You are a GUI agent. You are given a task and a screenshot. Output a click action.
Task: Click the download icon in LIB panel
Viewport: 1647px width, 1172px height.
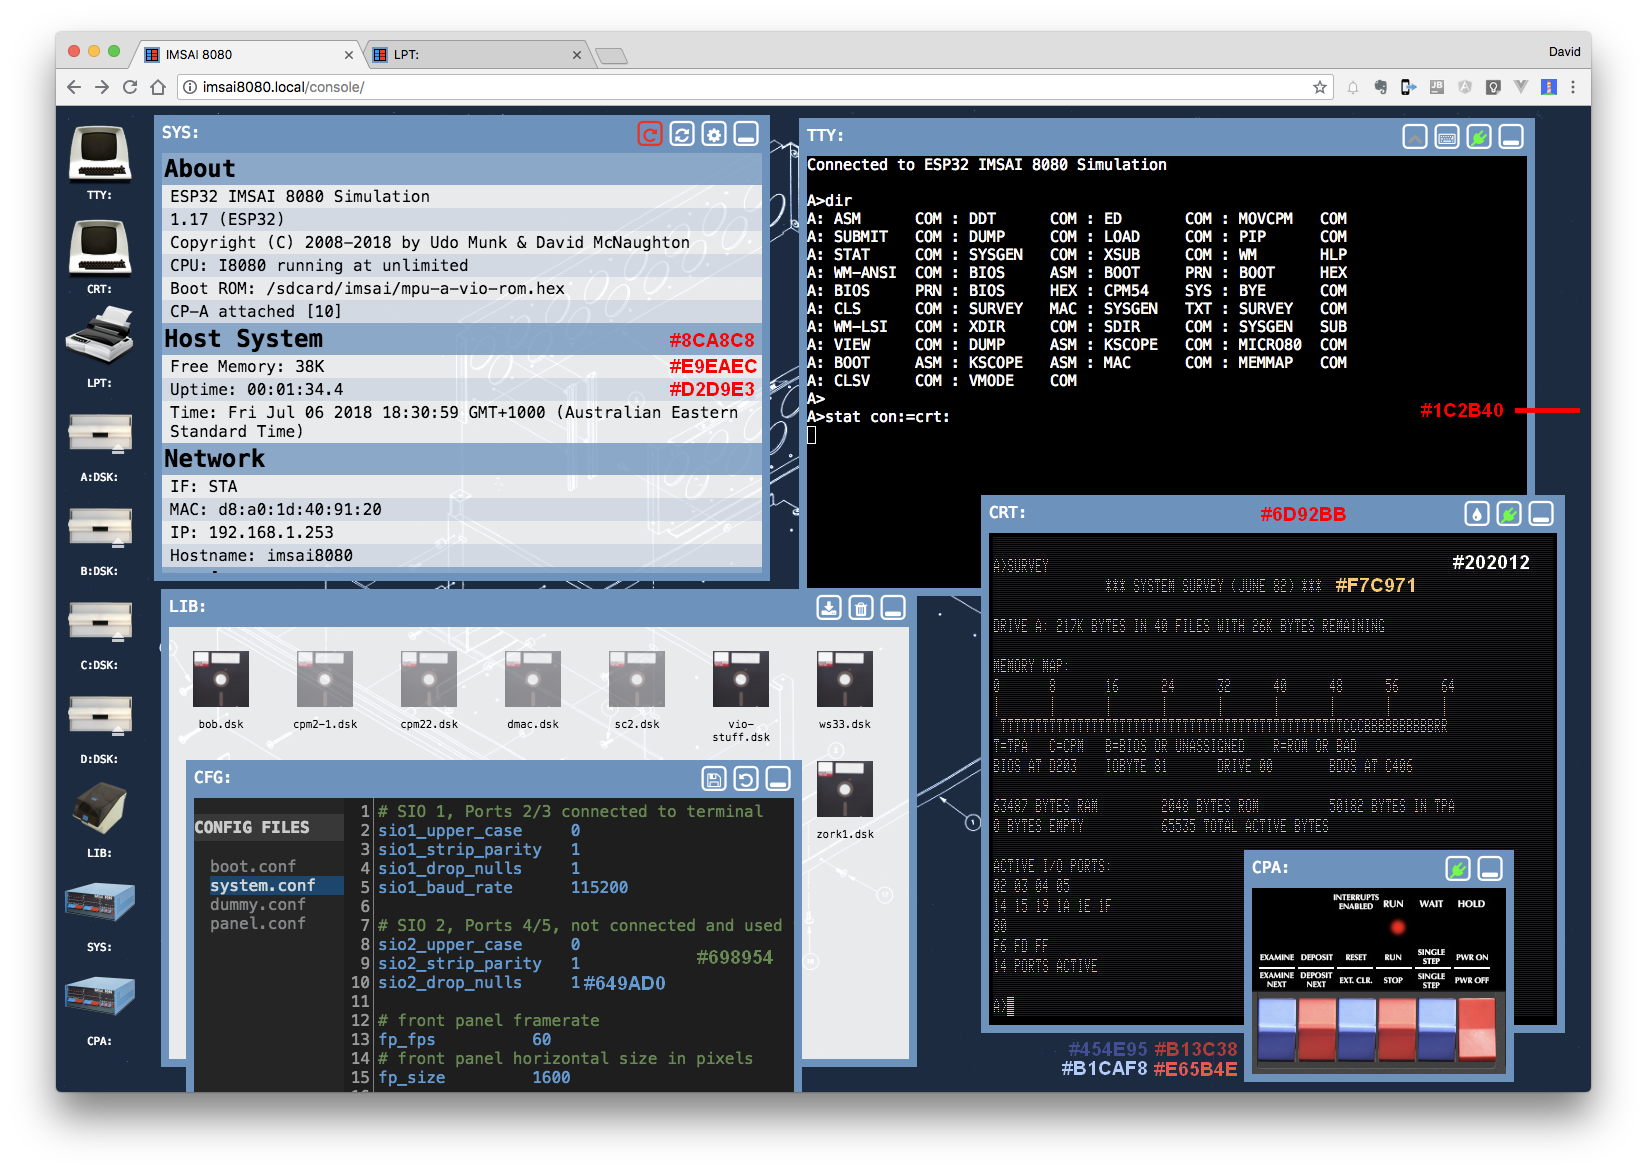click(829, 608)
